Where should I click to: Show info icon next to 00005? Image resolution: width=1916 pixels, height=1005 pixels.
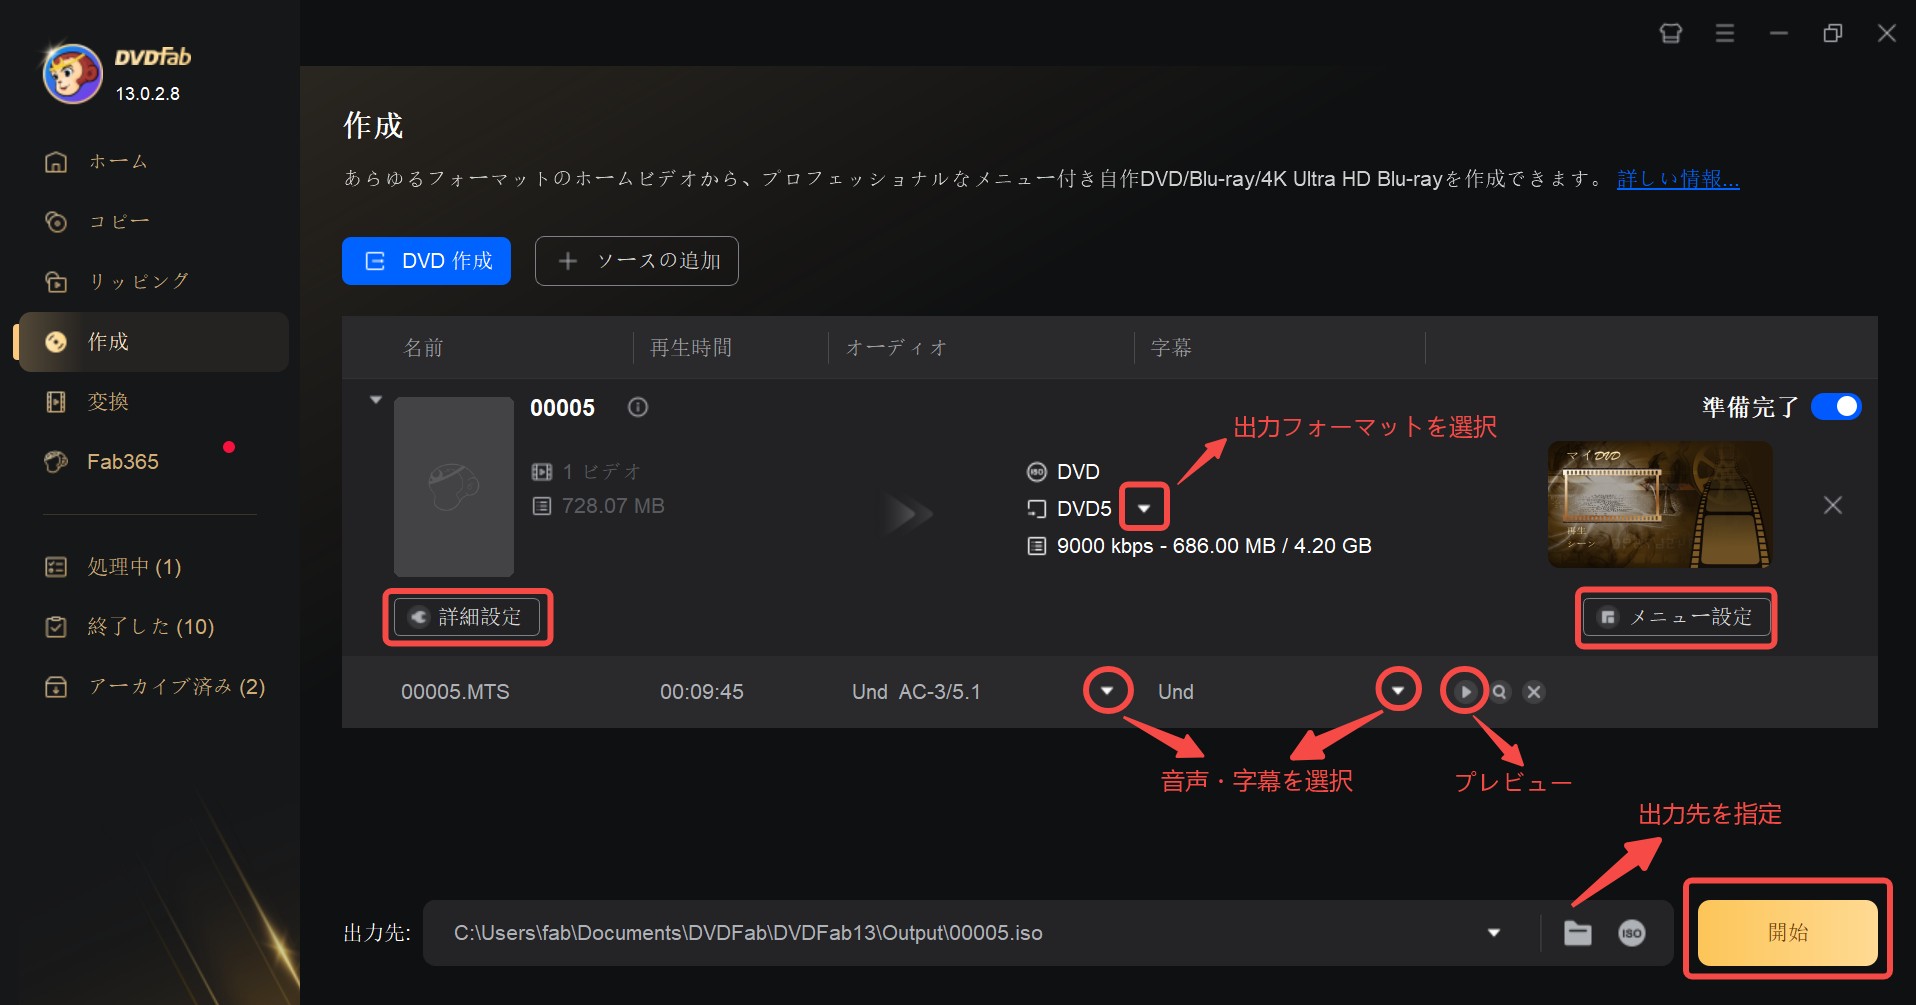click(x=638, y=407)
